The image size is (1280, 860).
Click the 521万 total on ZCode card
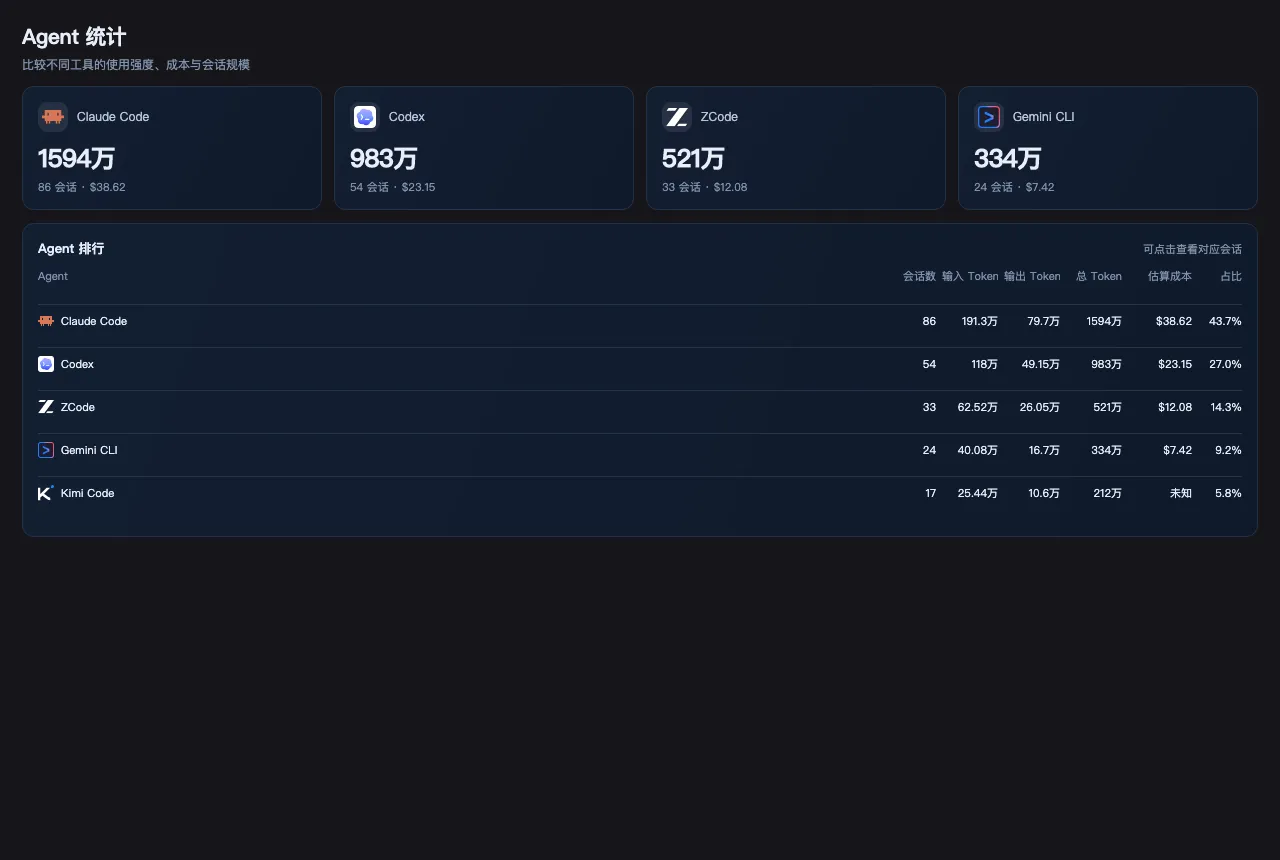[x=693, y=158]
